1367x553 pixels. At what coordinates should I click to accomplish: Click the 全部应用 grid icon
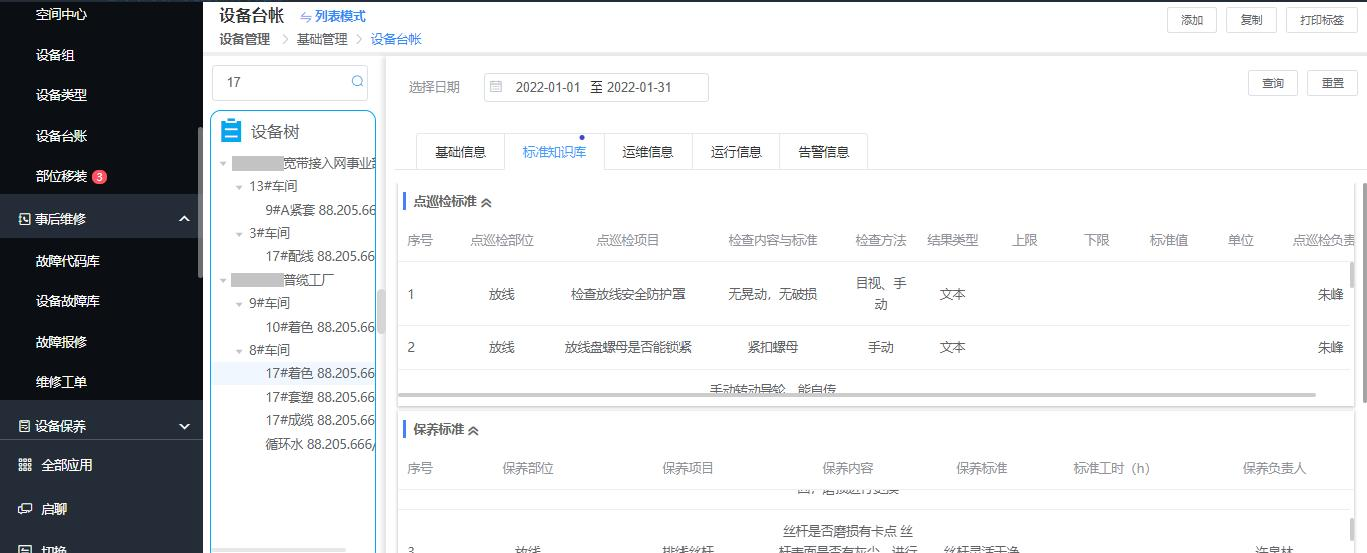coord(25,465)
